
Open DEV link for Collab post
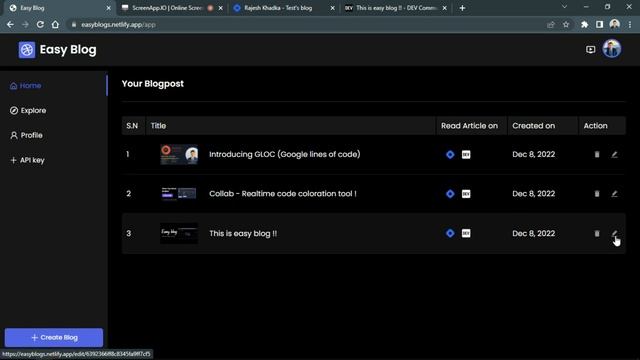coord(466,193)
